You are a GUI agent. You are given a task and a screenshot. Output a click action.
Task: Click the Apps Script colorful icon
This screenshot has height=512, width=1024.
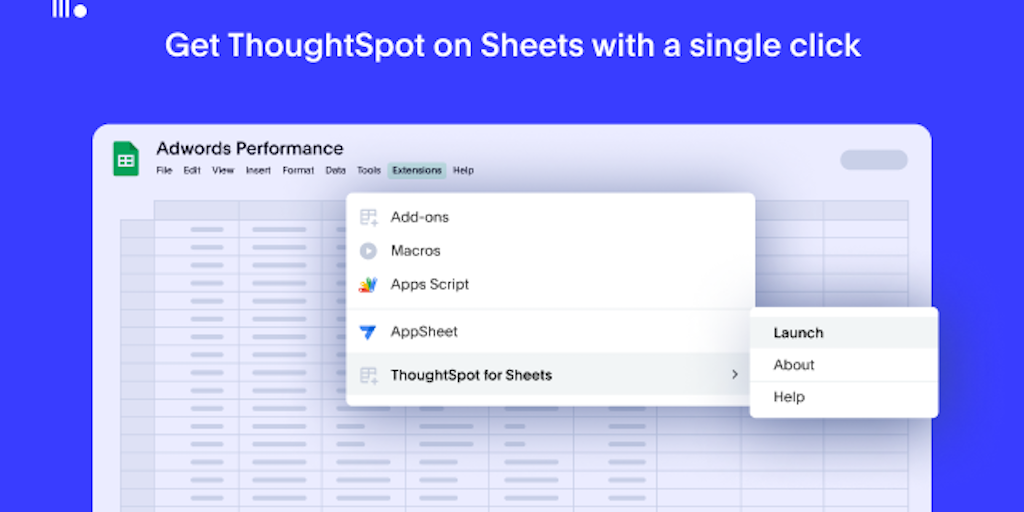tap(368, 285)
